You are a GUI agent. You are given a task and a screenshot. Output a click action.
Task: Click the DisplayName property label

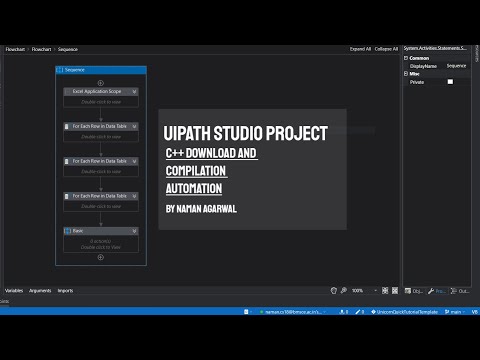[x=423, y=66]
